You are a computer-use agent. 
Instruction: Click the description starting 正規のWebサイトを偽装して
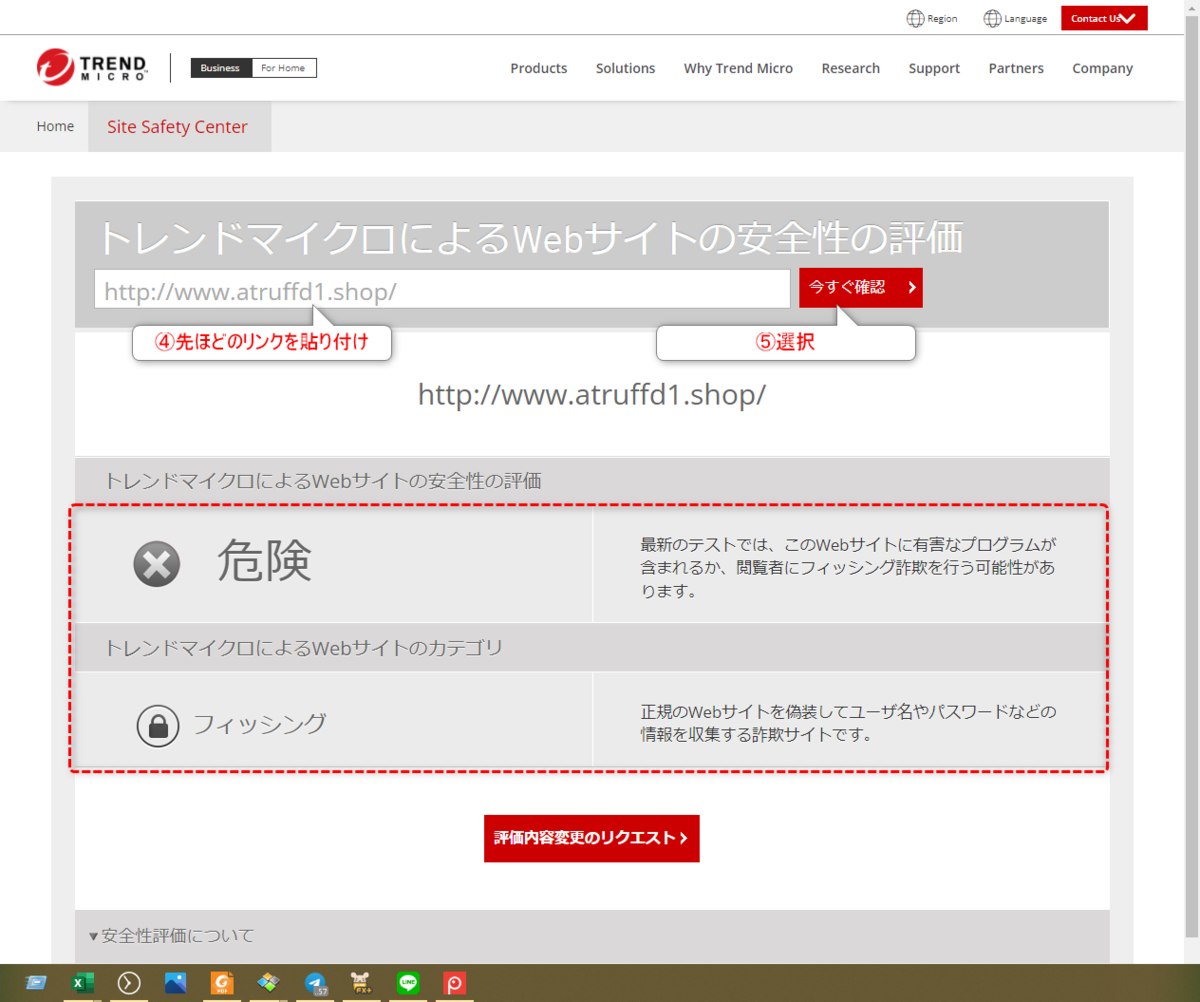pyautogui.click(x=848, y=724)
